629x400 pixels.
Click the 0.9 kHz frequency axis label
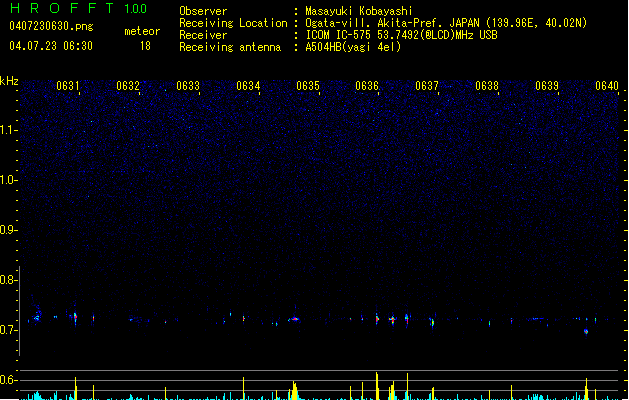click(x=8, y=230)
